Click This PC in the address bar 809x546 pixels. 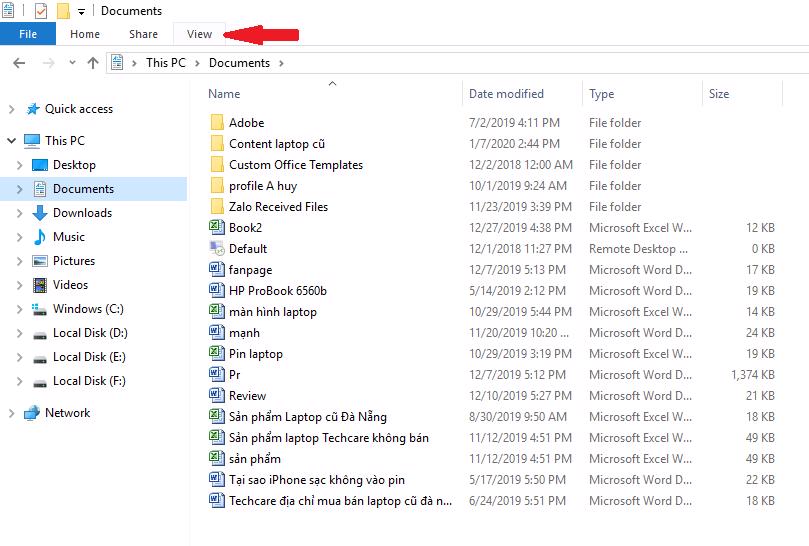166,62
